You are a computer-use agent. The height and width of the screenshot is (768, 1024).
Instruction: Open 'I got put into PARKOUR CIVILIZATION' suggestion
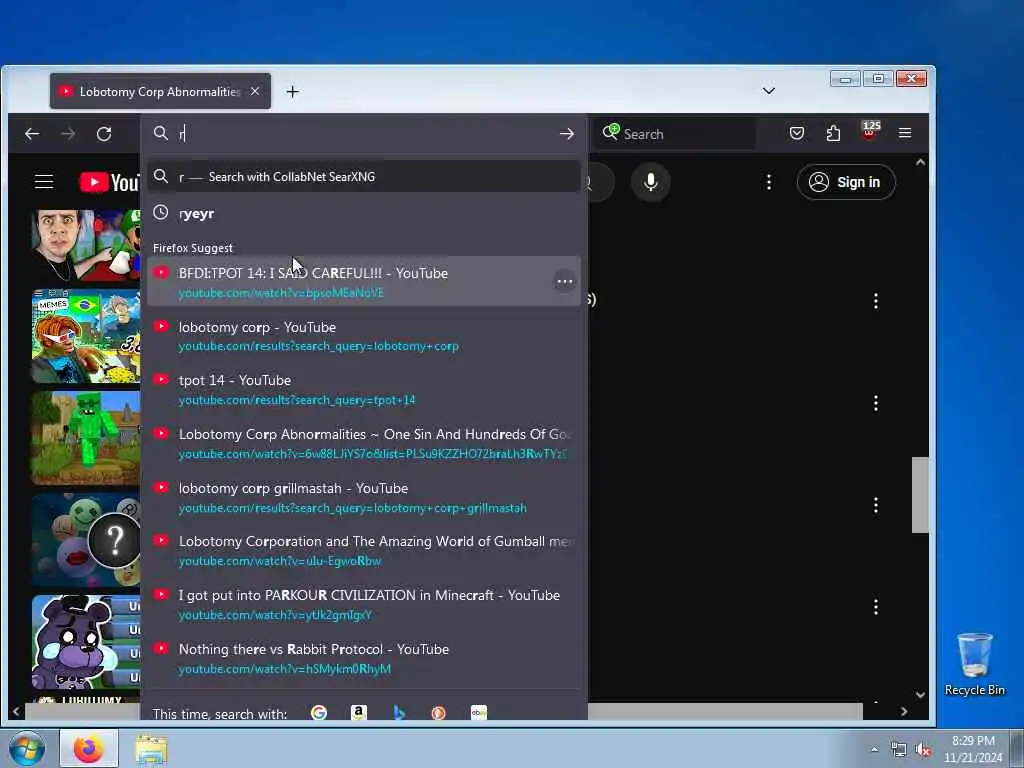[x=364, y=605]
